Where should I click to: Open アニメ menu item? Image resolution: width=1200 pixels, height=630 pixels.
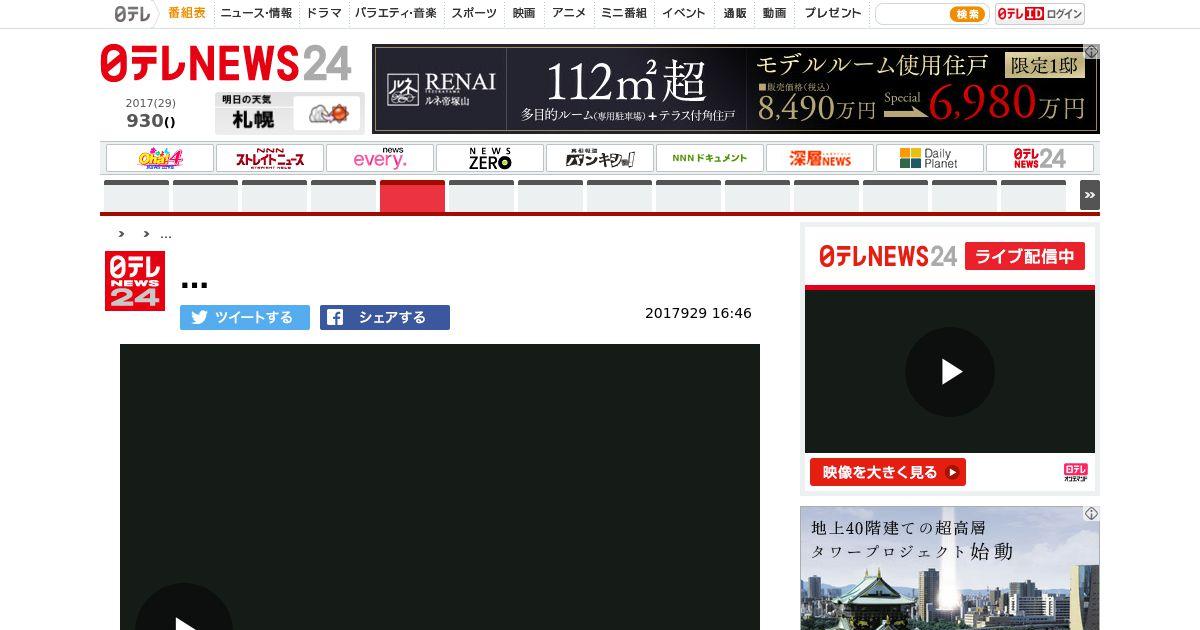[x=569, y=13]
